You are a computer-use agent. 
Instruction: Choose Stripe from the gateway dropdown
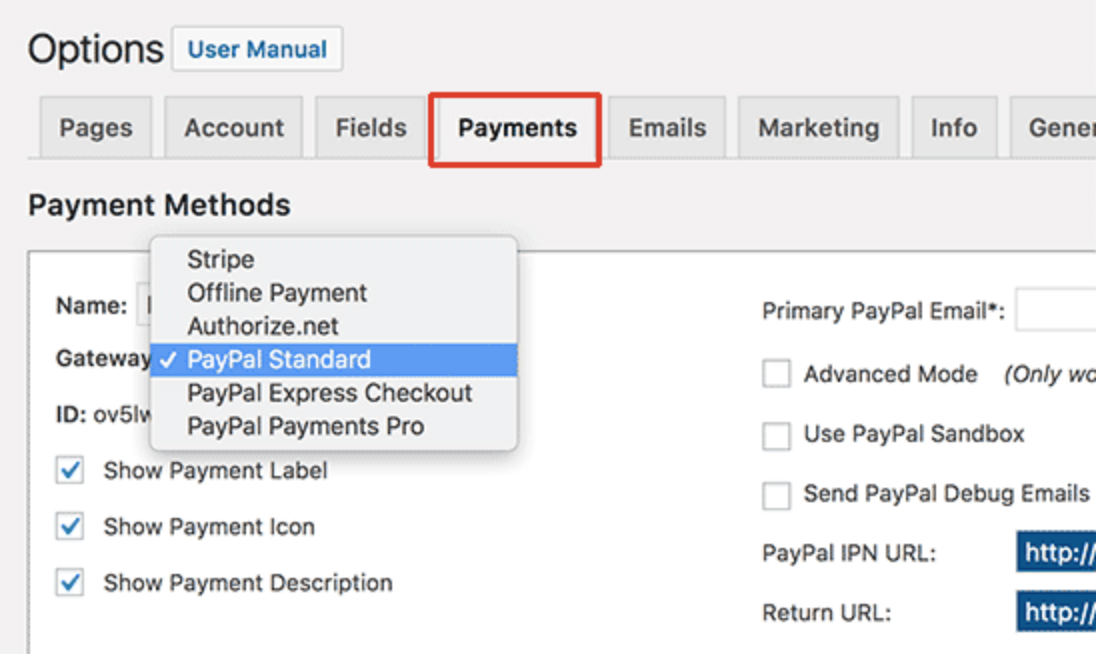221,259
